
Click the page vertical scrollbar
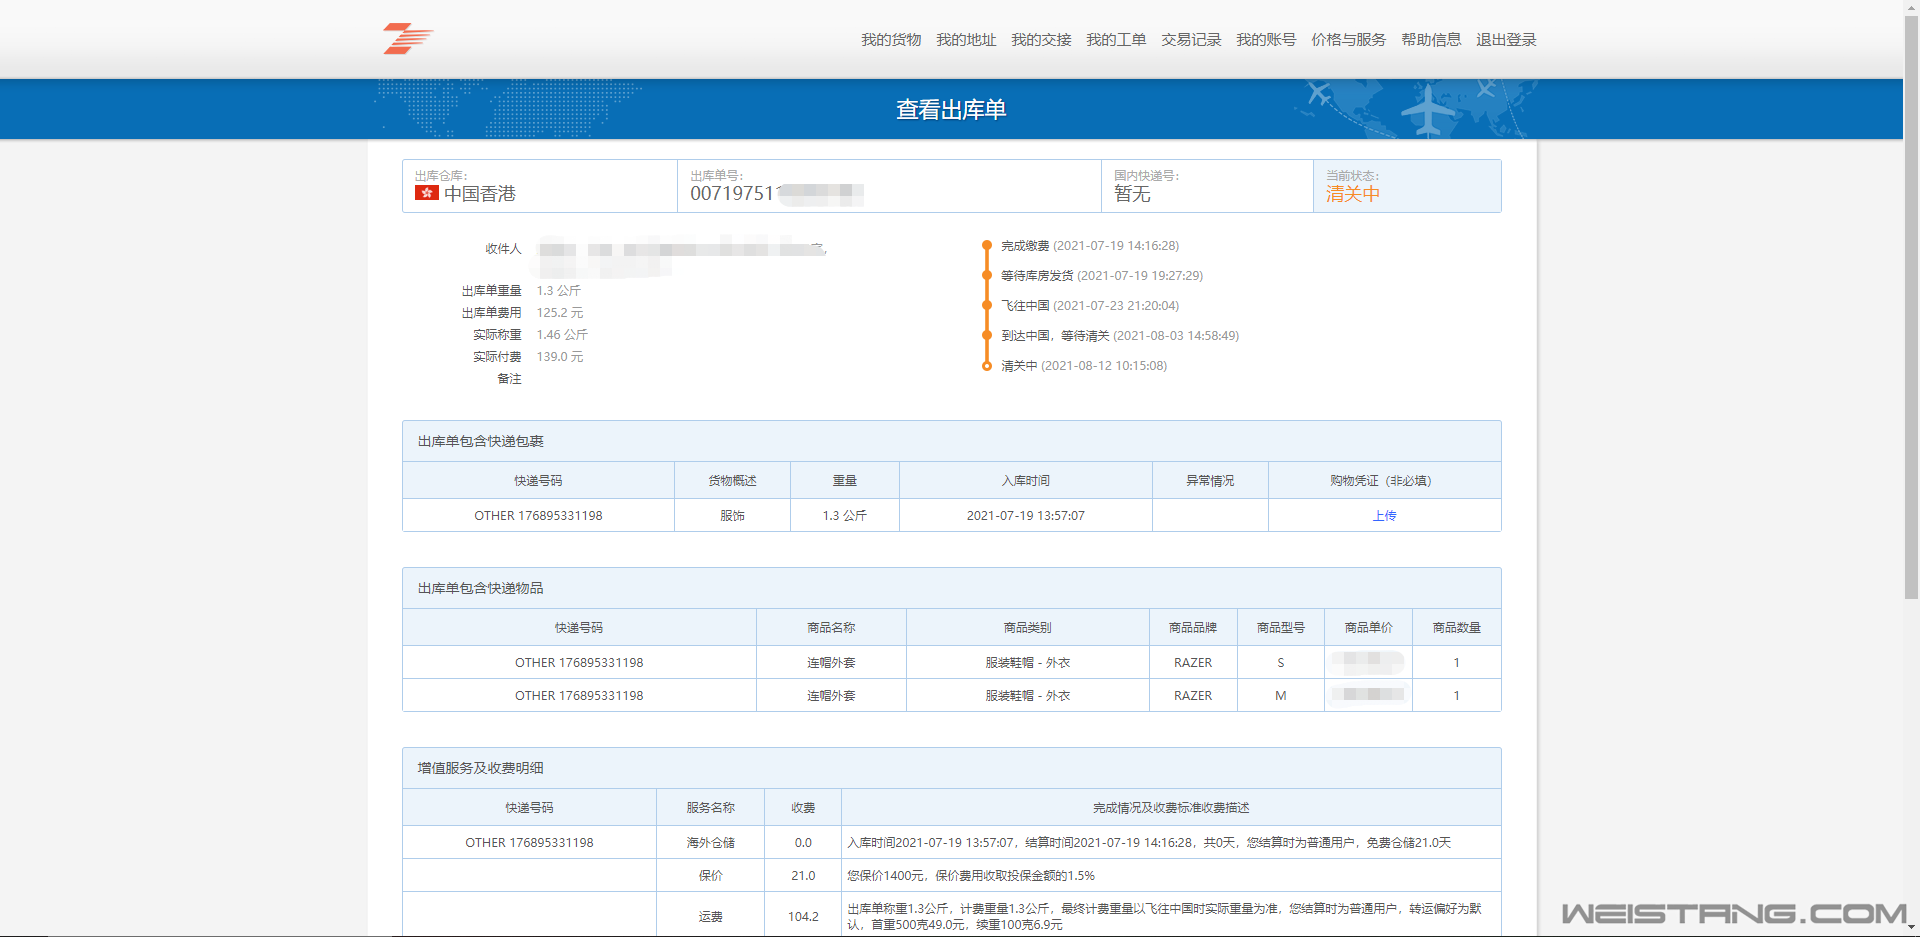click(x=1911, y=300)
